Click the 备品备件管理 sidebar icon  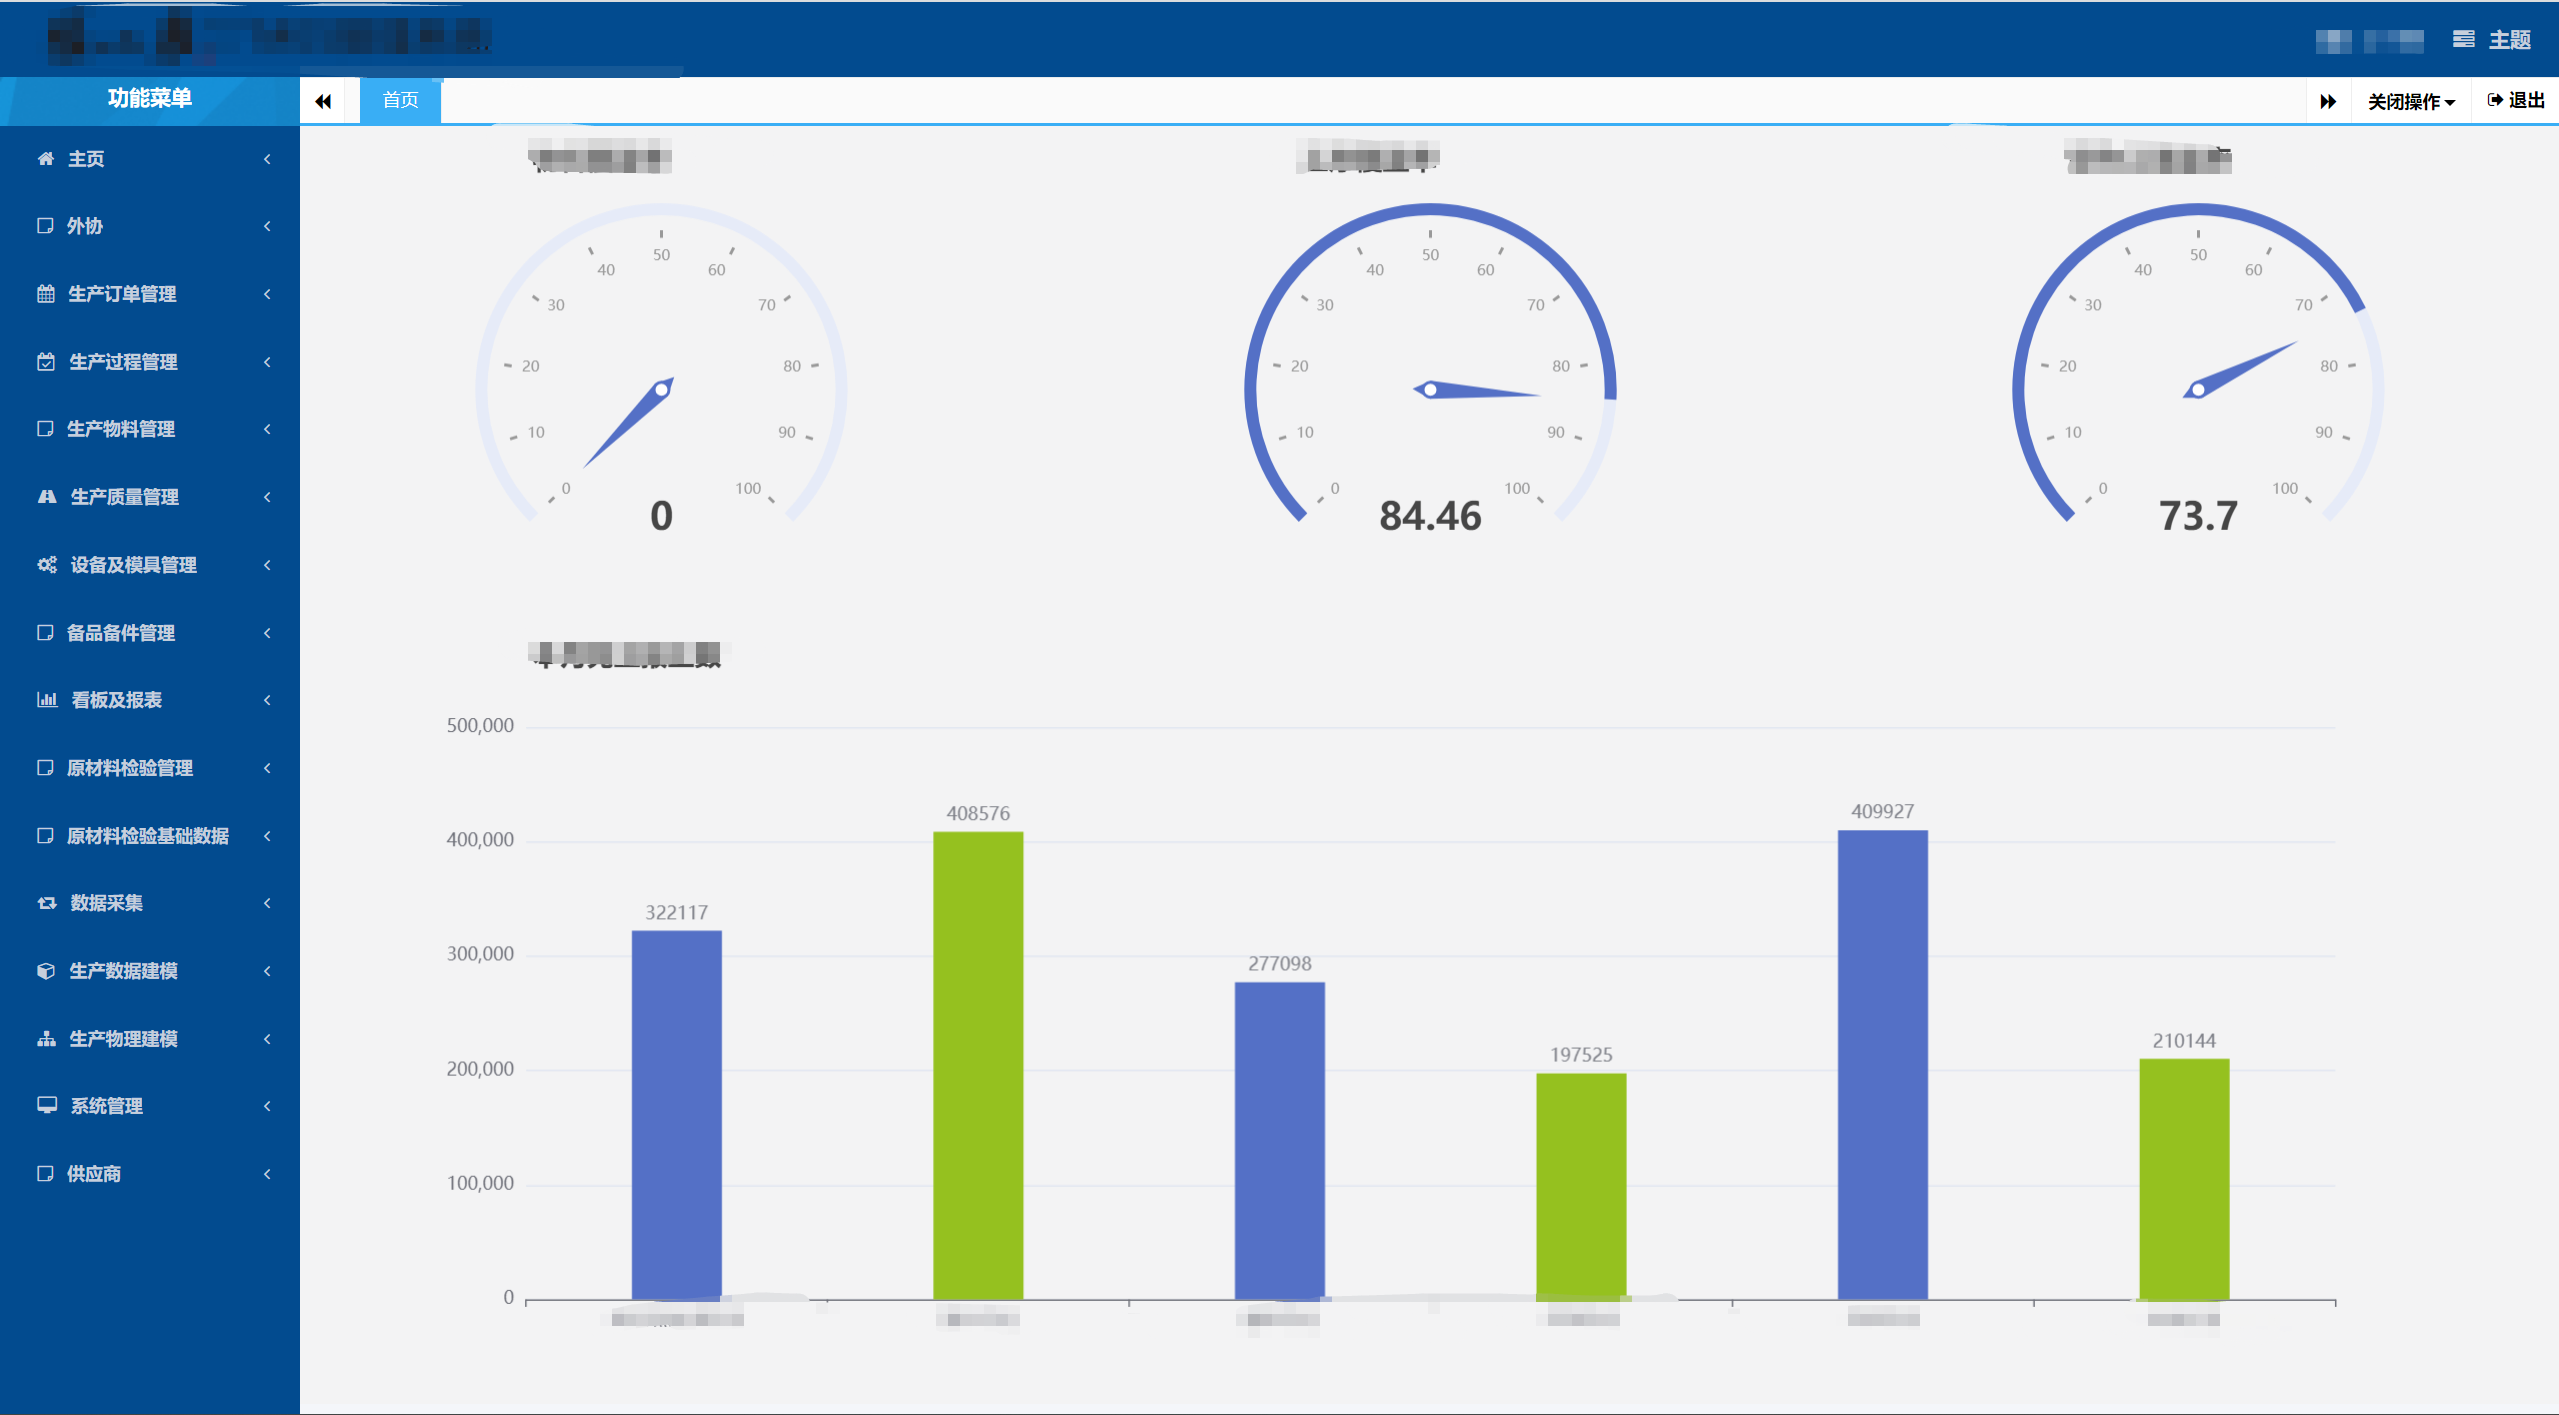click(x=45, y=632)
